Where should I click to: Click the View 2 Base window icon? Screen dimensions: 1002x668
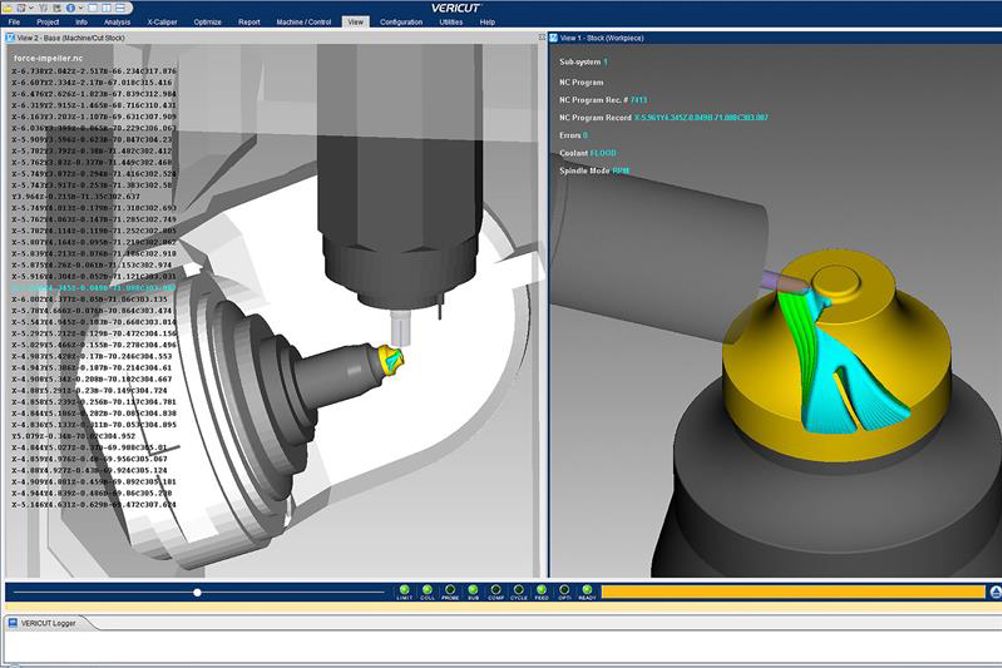[10, 38]
